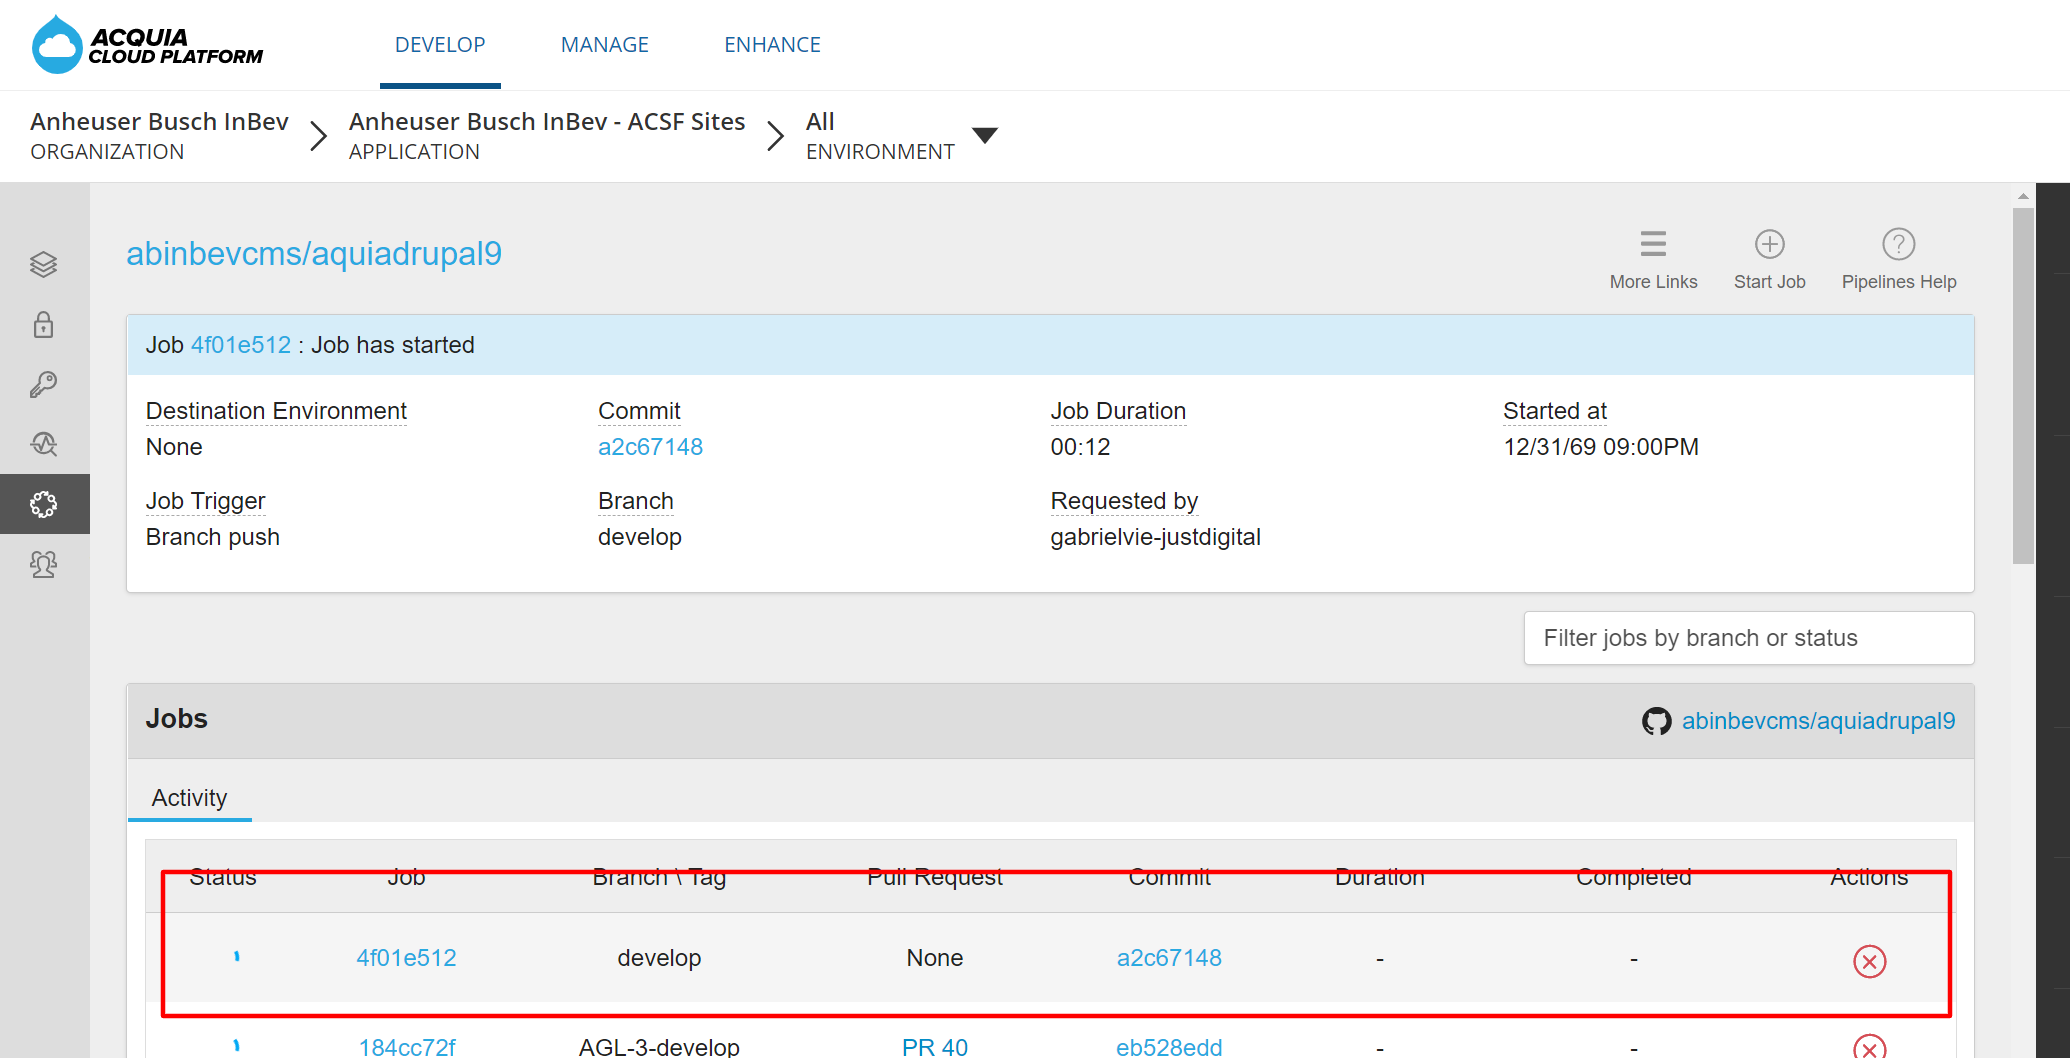
Task: Open job 184cc72f link
Action: [406, 1047]
